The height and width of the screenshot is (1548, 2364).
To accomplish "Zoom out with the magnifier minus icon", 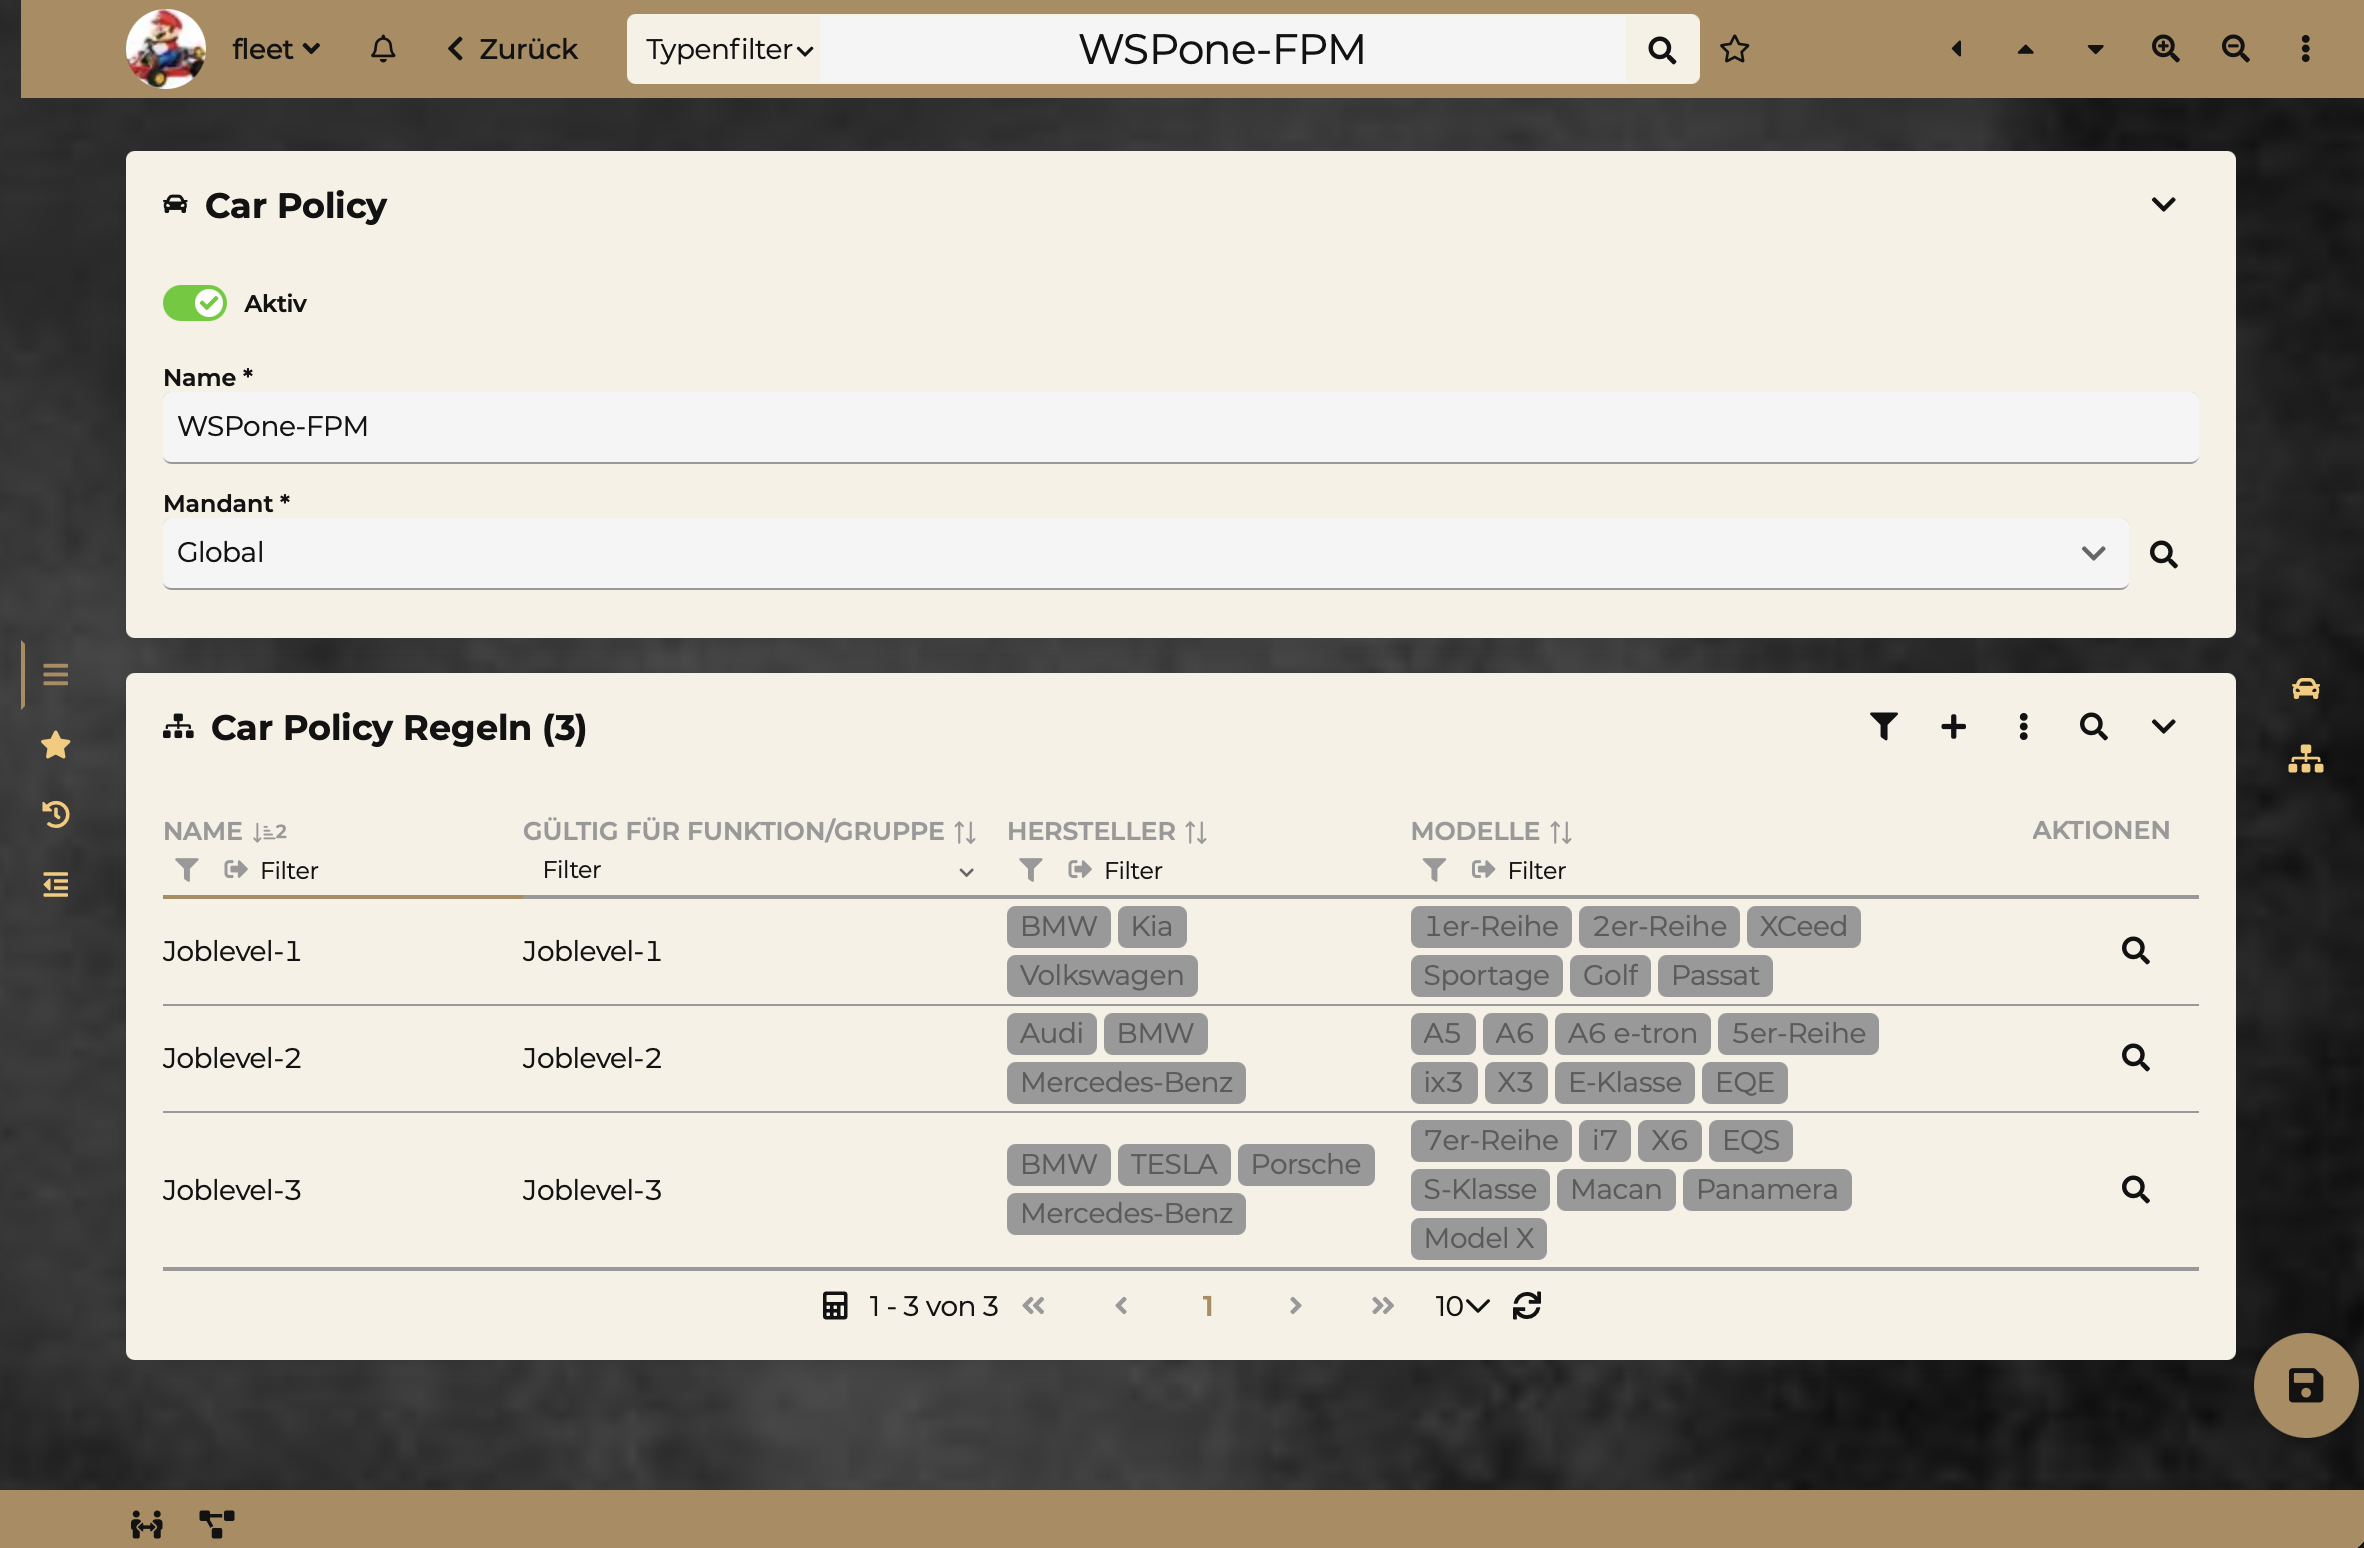I will (x=2235, y=49).
